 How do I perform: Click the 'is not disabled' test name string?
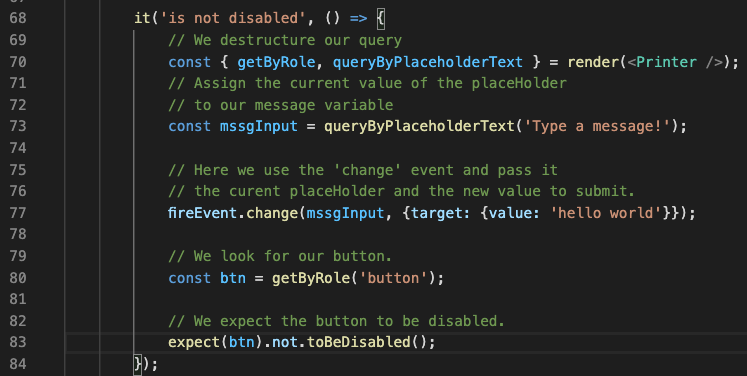coord(232,18)
